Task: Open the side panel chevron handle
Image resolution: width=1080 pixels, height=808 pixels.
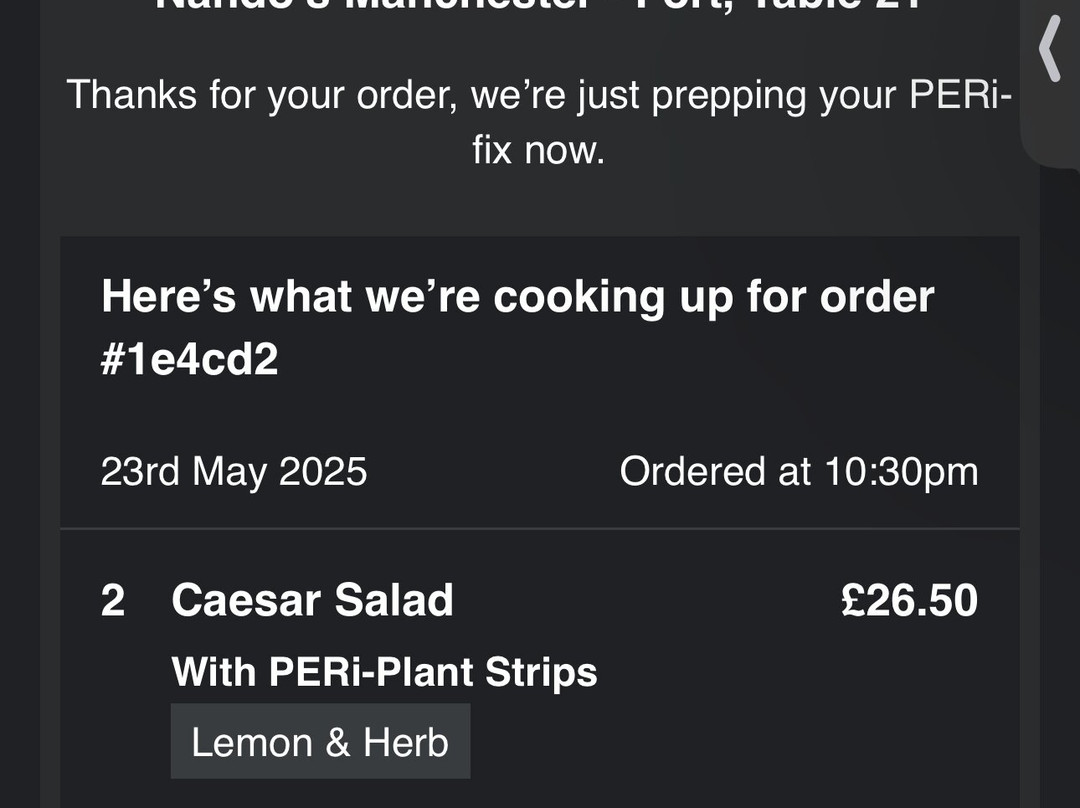Action: click(1050, 52)
